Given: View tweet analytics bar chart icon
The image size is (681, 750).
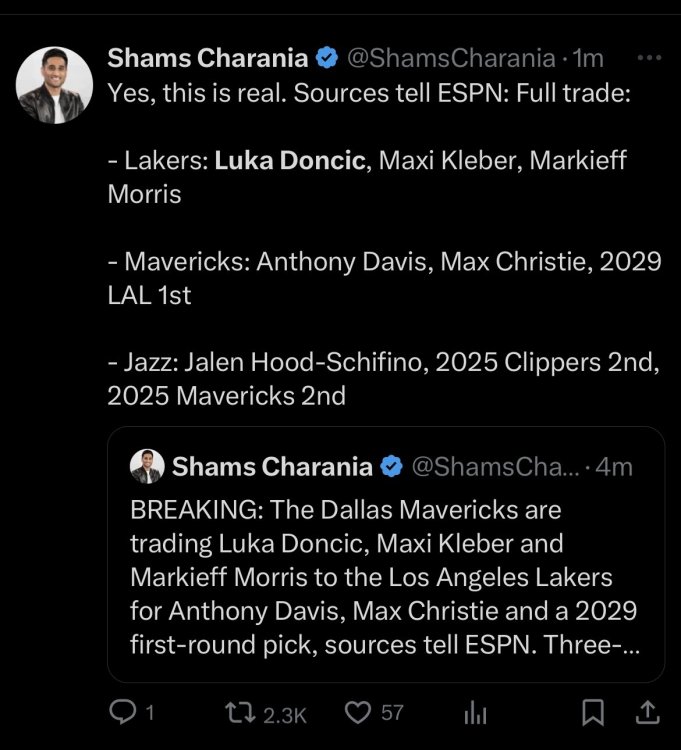Looking at the screenshot, I should tap(476, 712).
